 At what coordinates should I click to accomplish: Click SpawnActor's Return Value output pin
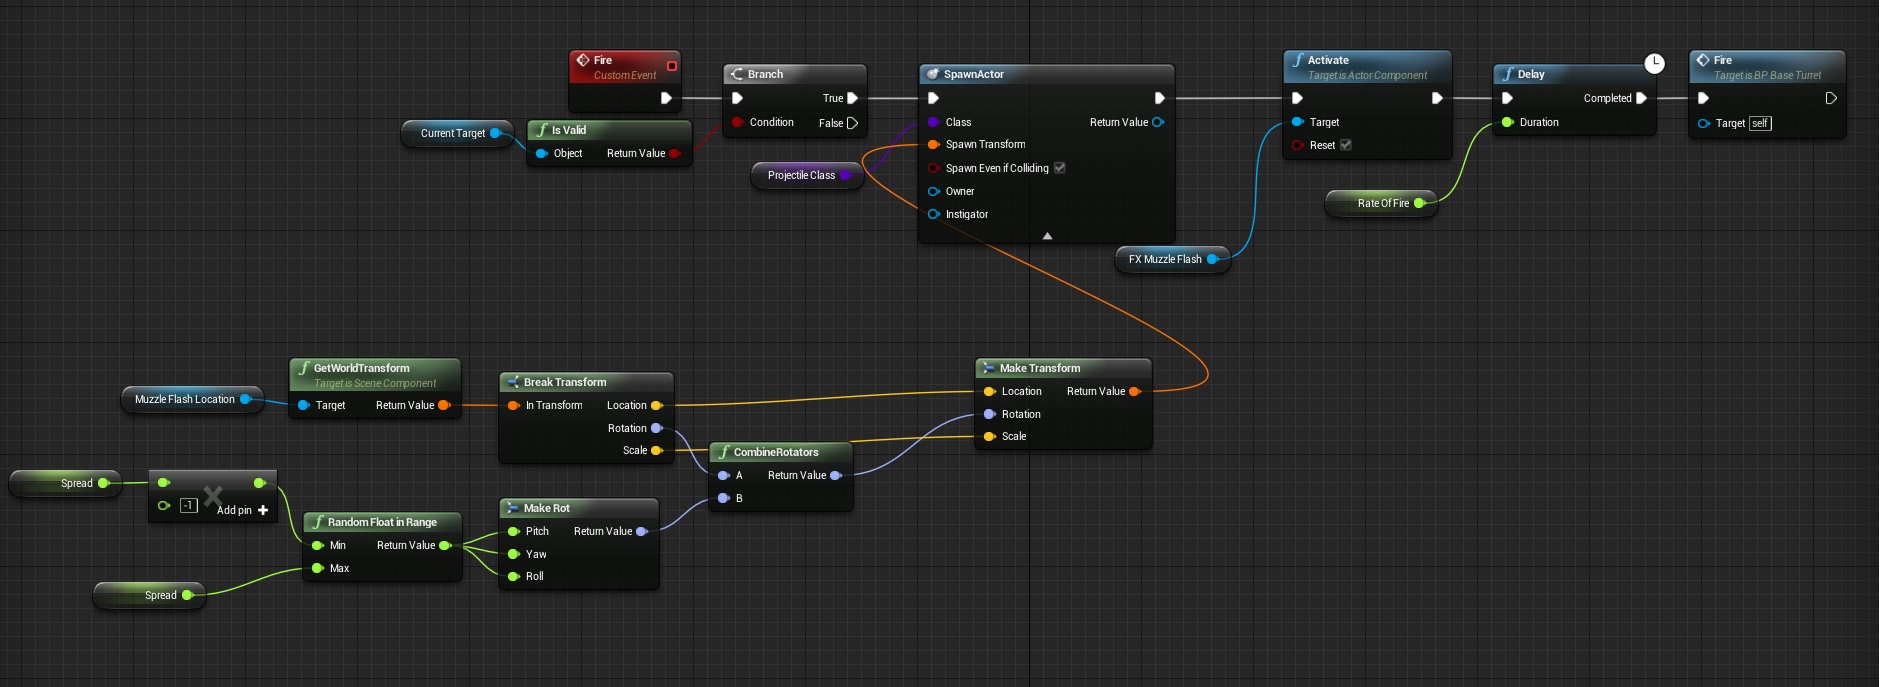1158,122
